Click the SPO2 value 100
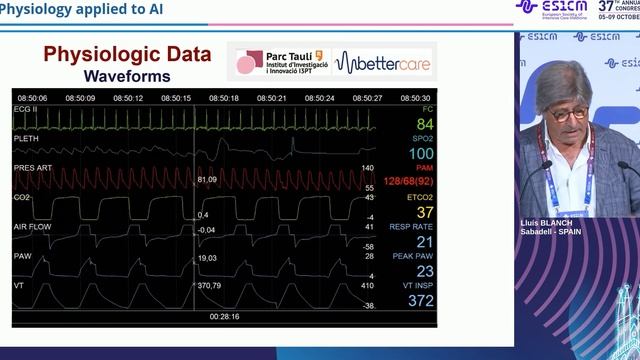The width and height of the screenshot is (640, 360). coord(421,153)
